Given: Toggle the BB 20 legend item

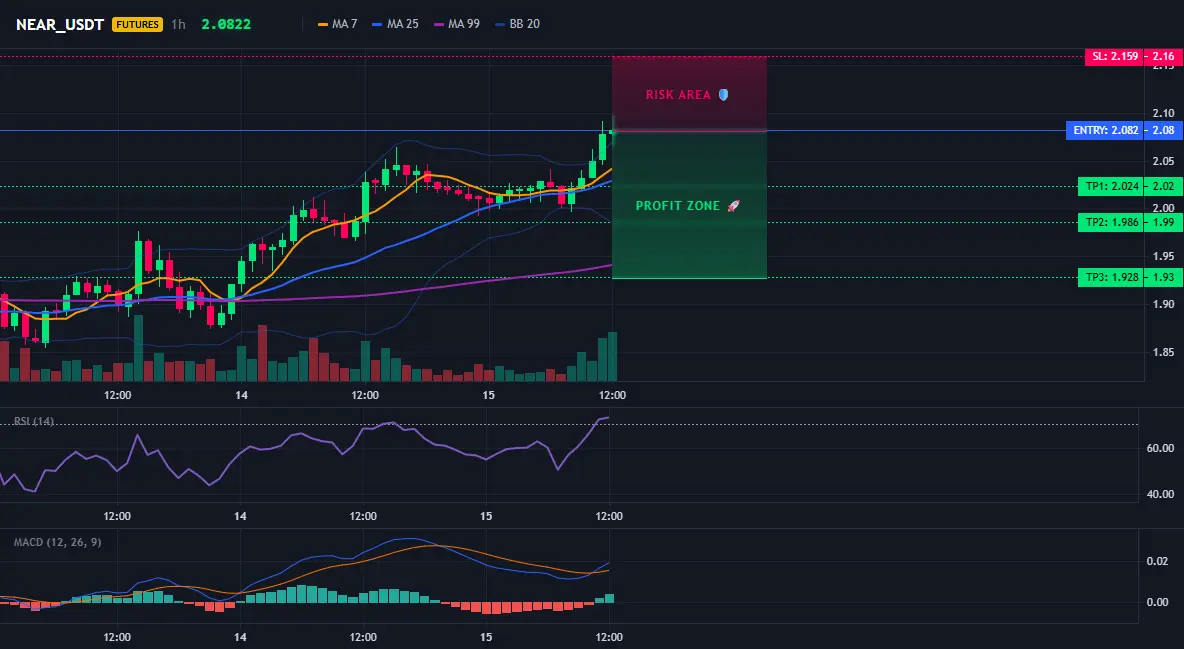Looking at the screenshot, I should coord(517,24).
